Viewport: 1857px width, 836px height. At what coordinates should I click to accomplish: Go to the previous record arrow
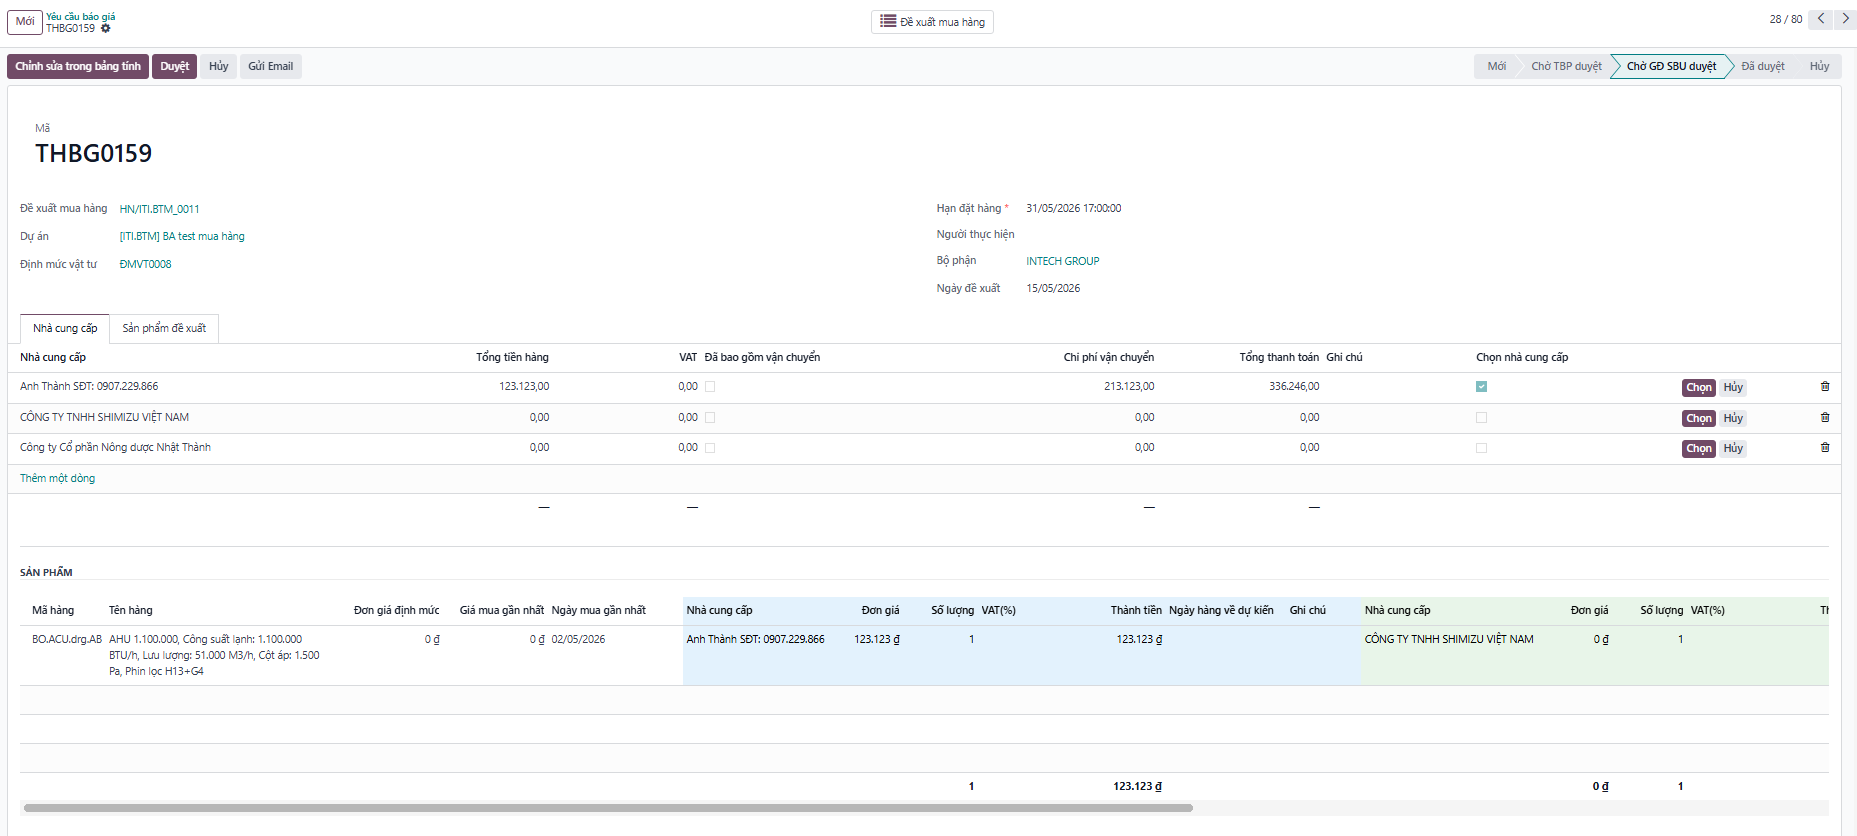pos(1821,19)
